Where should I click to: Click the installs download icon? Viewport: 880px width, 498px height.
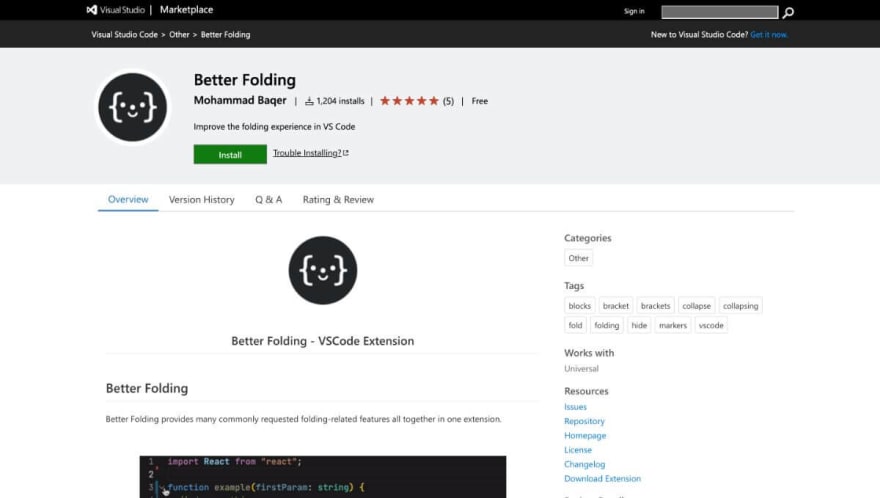309,101
